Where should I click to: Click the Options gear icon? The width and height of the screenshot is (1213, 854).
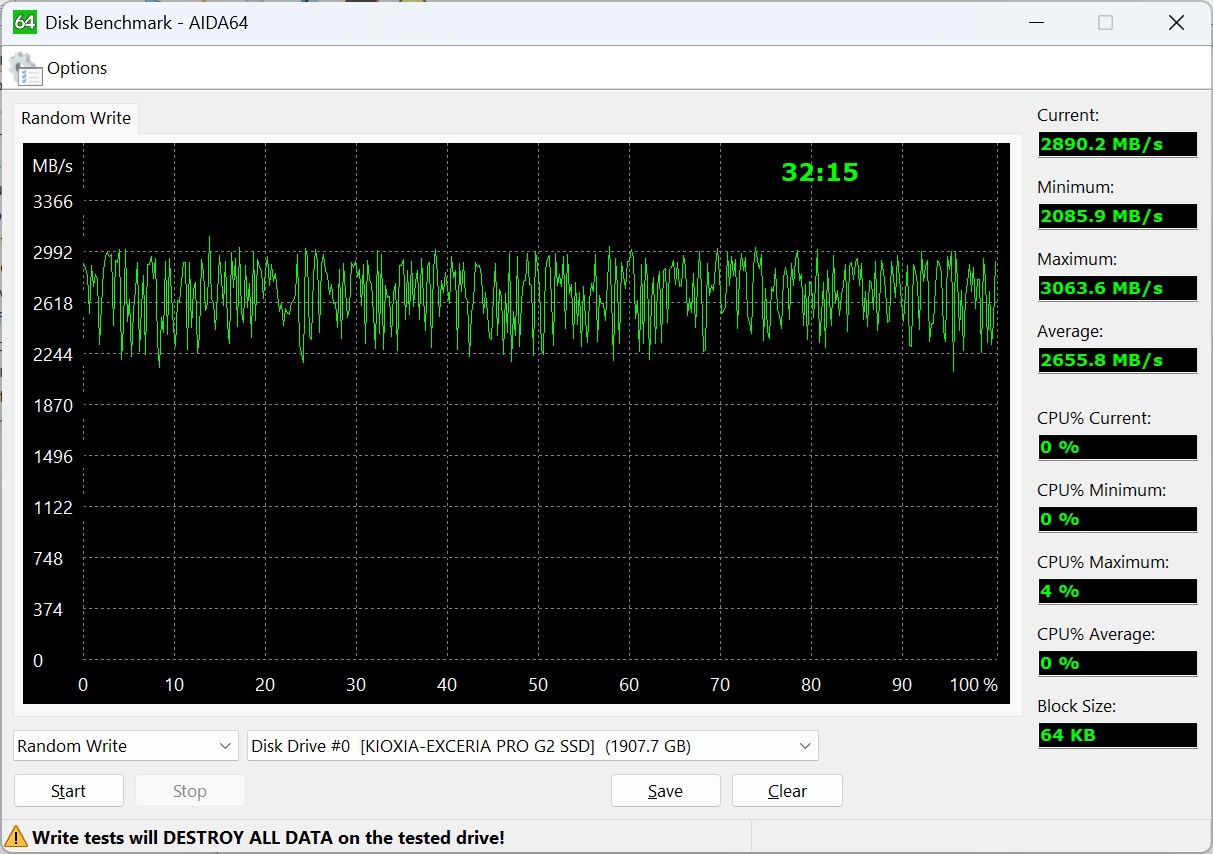26,69
